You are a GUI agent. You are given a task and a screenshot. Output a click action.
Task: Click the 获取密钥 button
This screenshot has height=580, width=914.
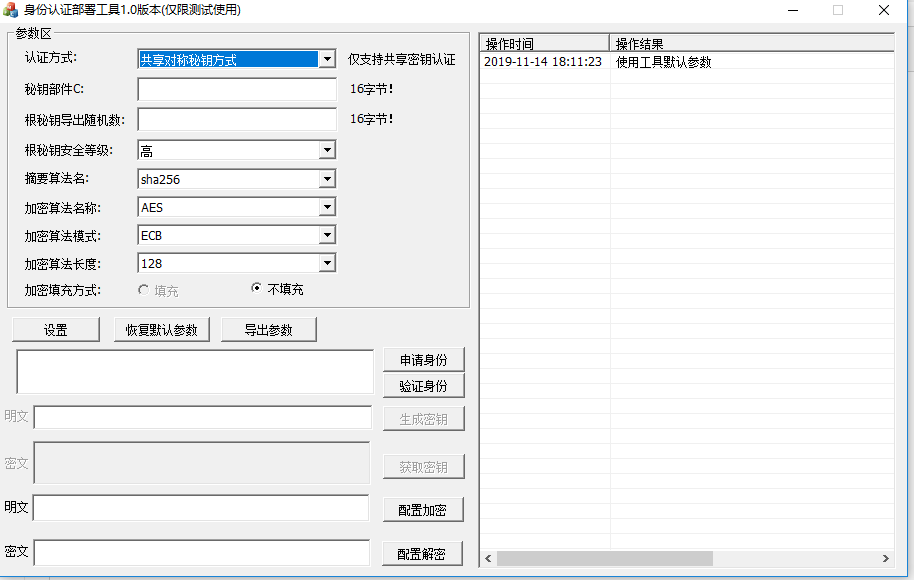(x=424, y=467)
